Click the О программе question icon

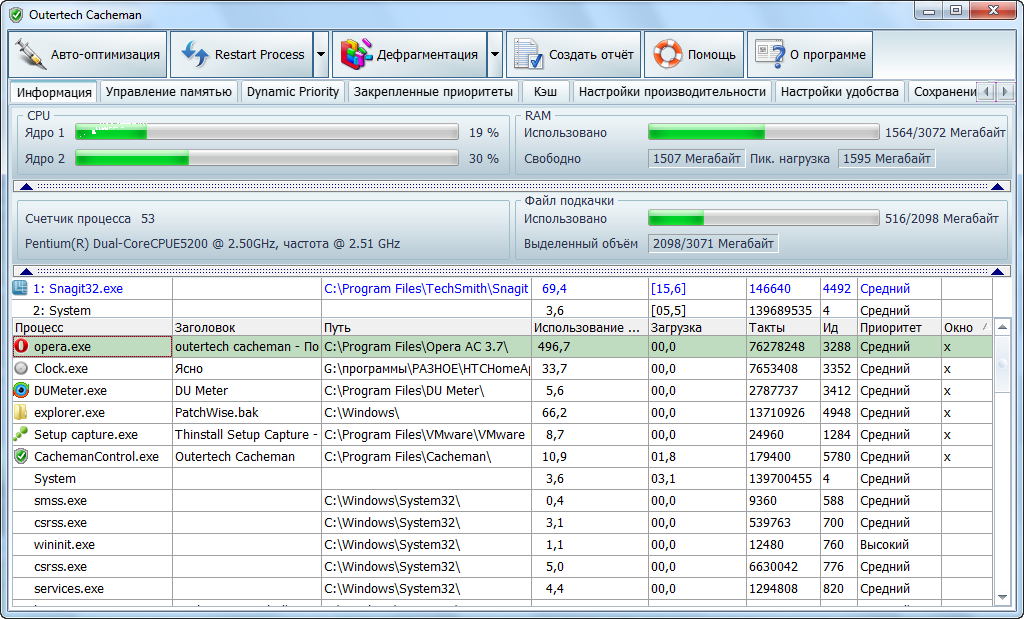point(770,54)
